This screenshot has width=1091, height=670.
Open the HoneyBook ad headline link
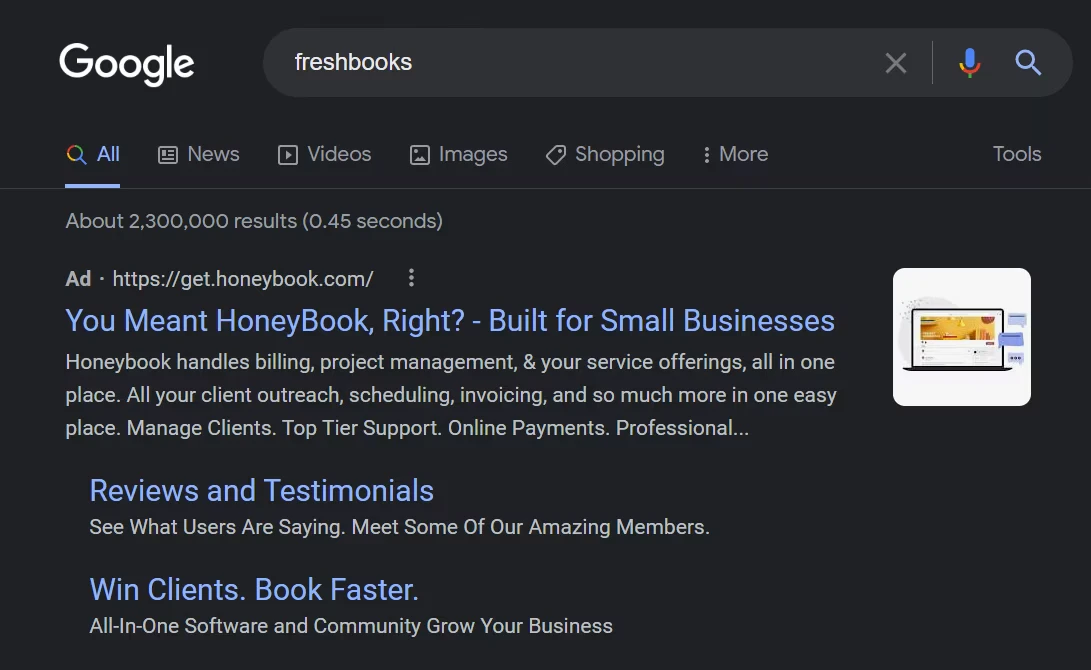[x=450, y=321]
